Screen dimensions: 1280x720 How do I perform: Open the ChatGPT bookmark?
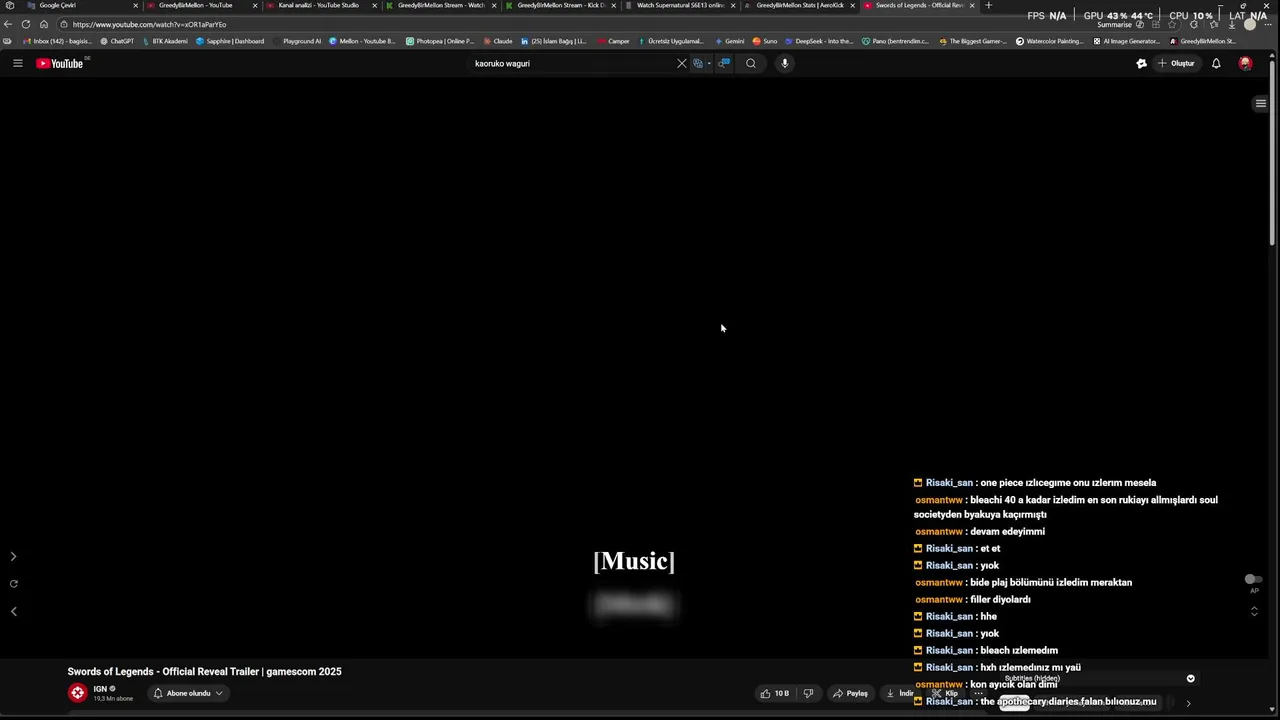click(x=117, y=41)
